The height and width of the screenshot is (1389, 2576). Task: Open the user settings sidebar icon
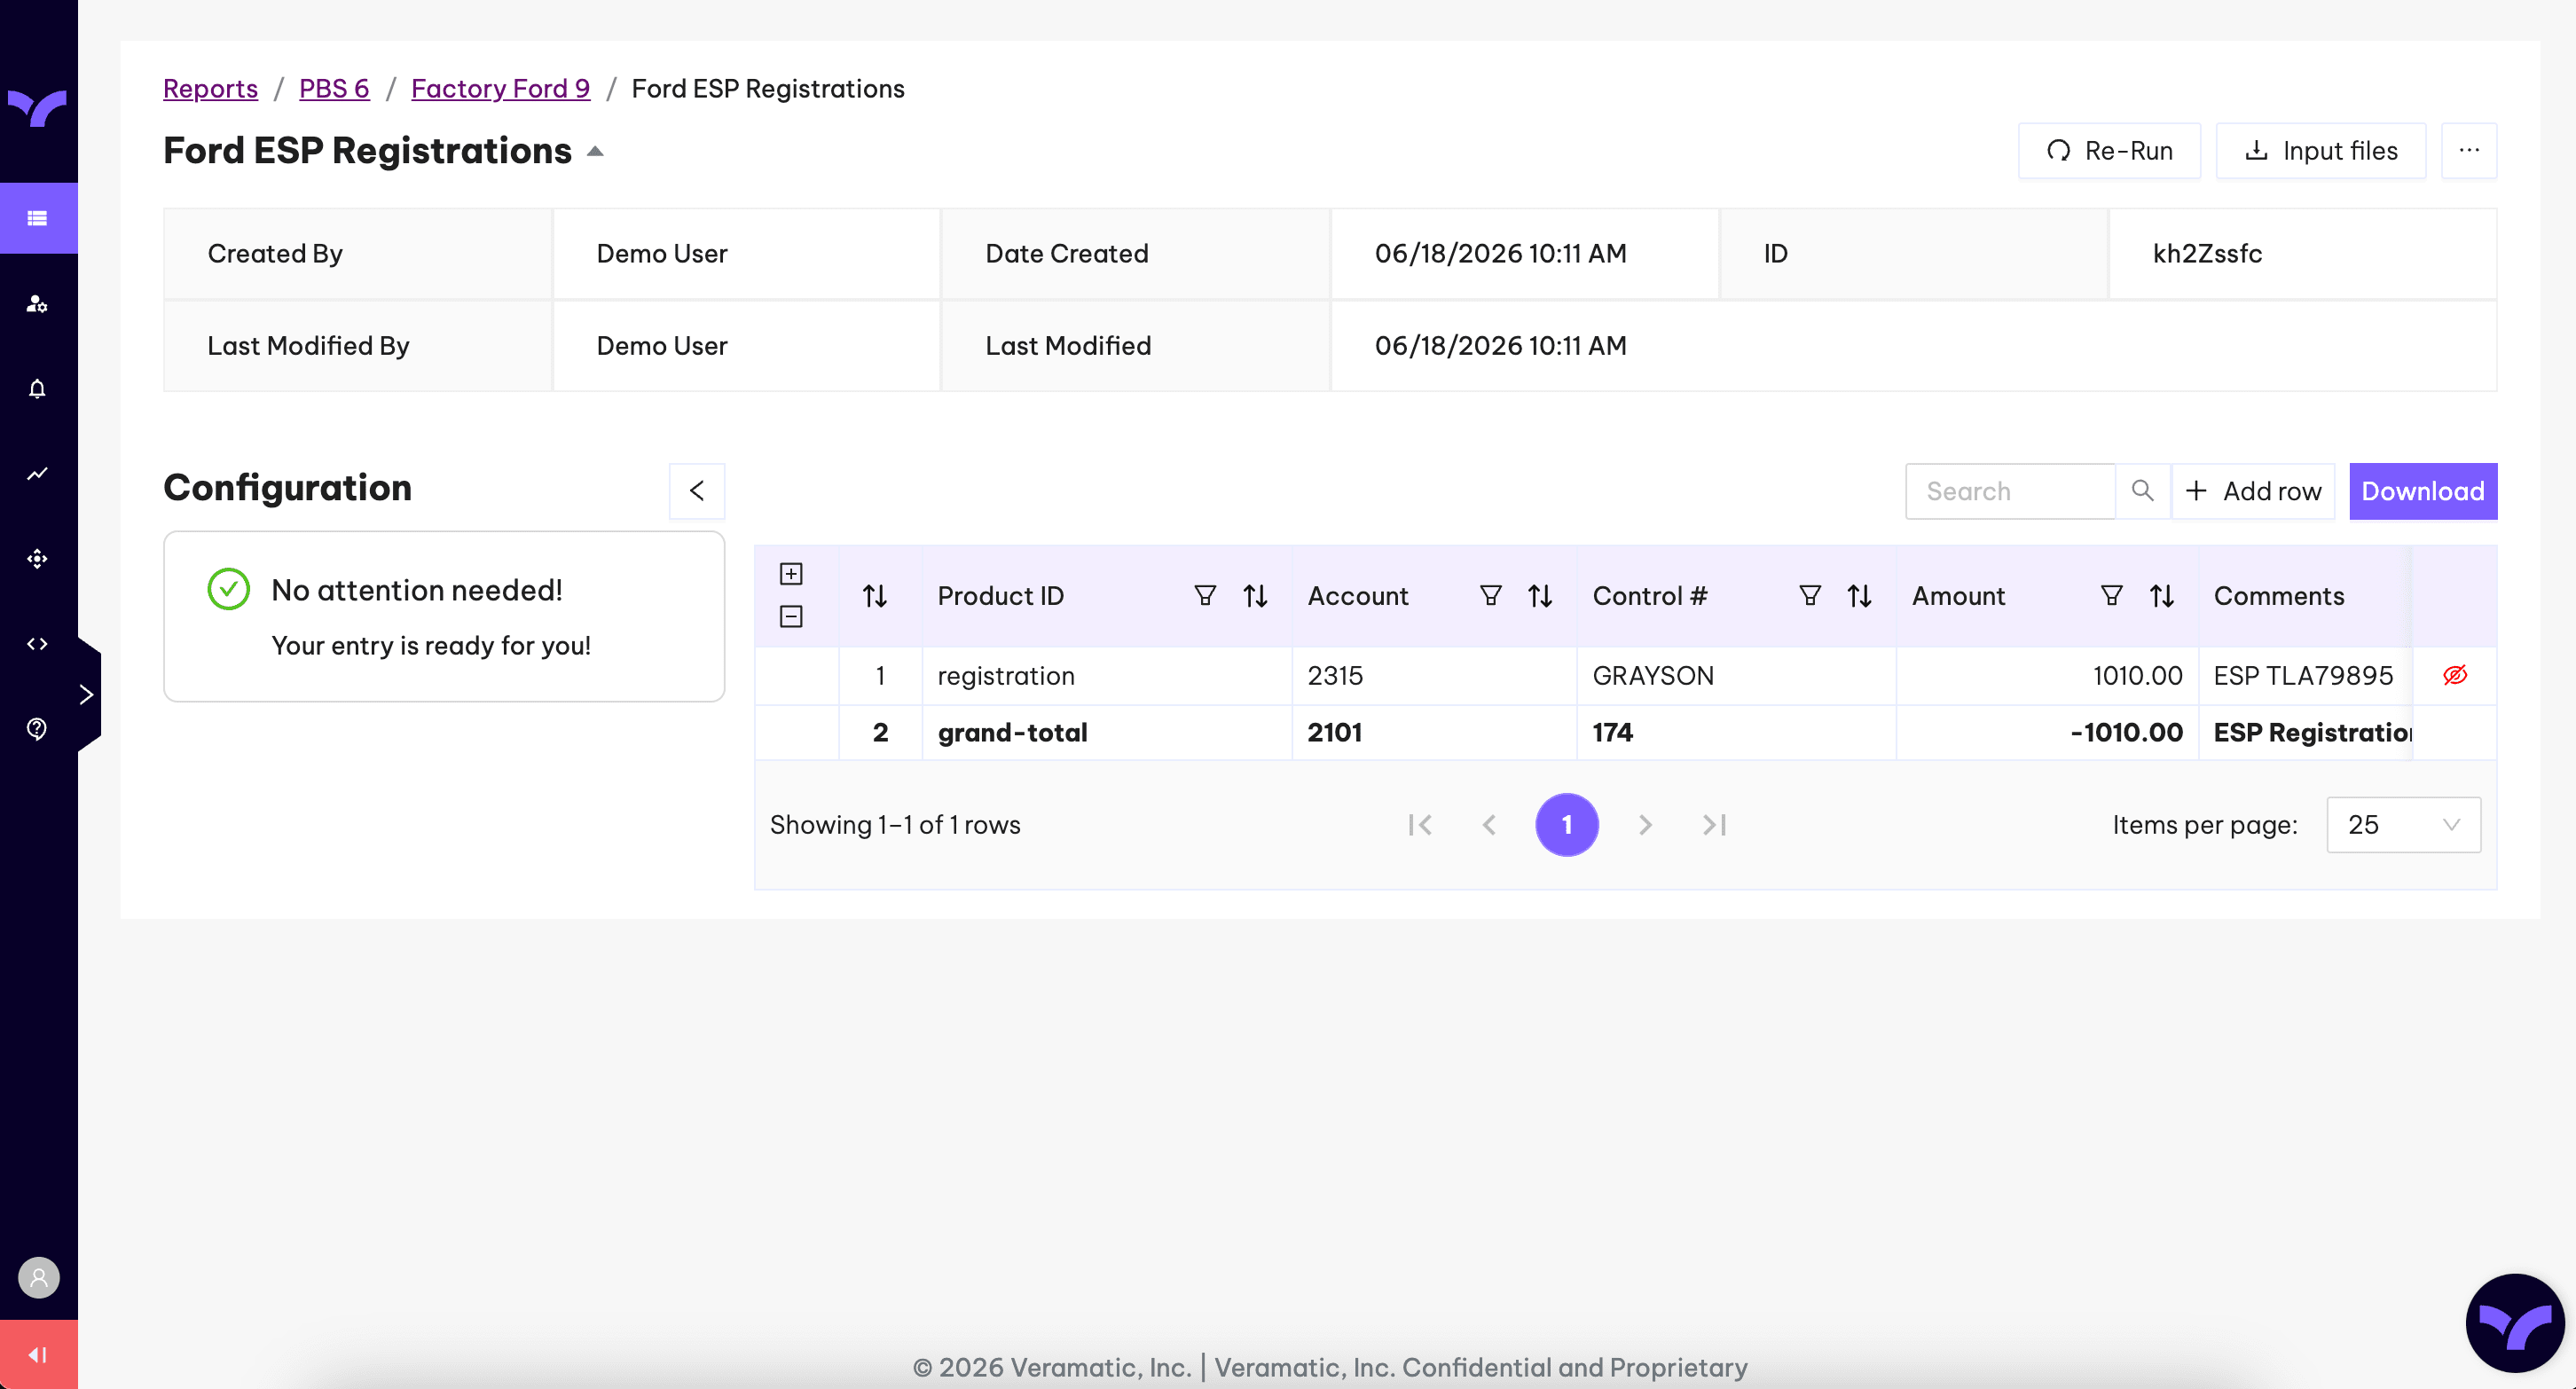[x=37, y=304]
